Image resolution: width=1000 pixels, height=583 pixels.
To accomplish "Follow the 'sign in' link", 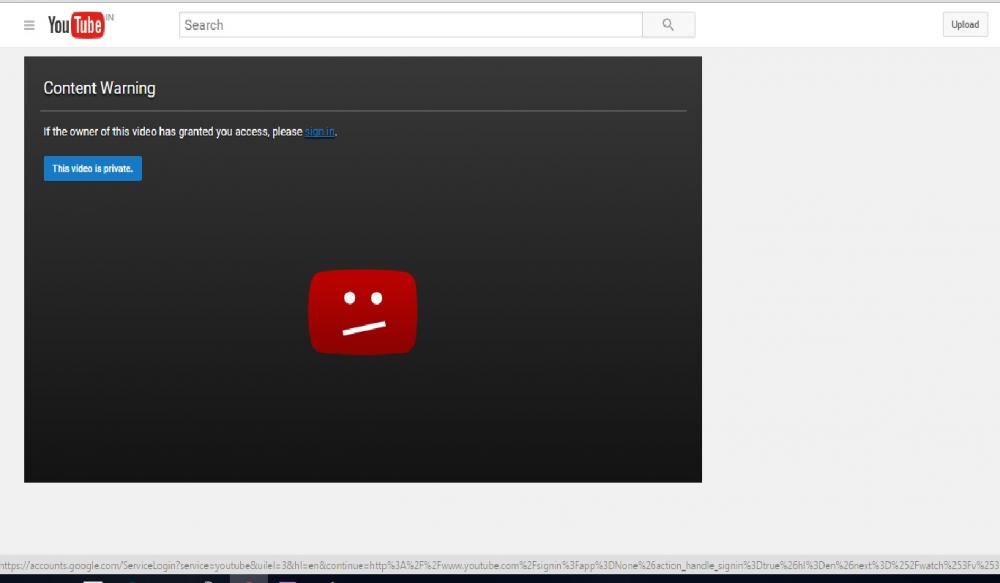I will [x=319, y=132].
